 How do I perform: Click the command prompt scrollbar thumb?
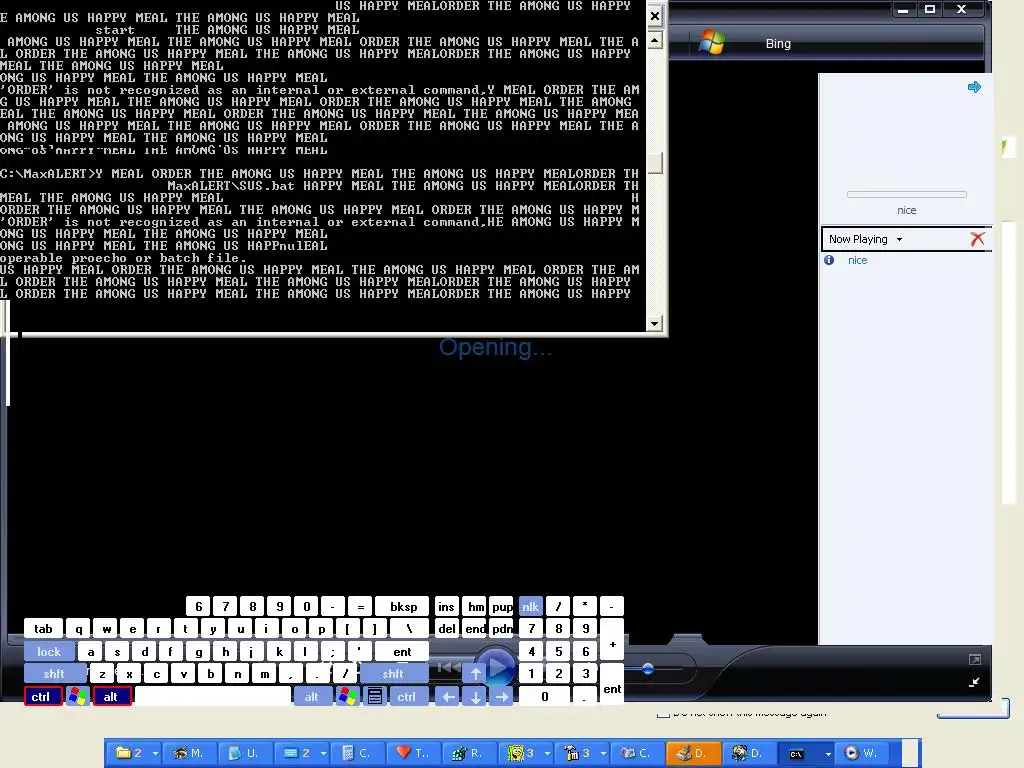pyautogui.click(x=655, y=162)
